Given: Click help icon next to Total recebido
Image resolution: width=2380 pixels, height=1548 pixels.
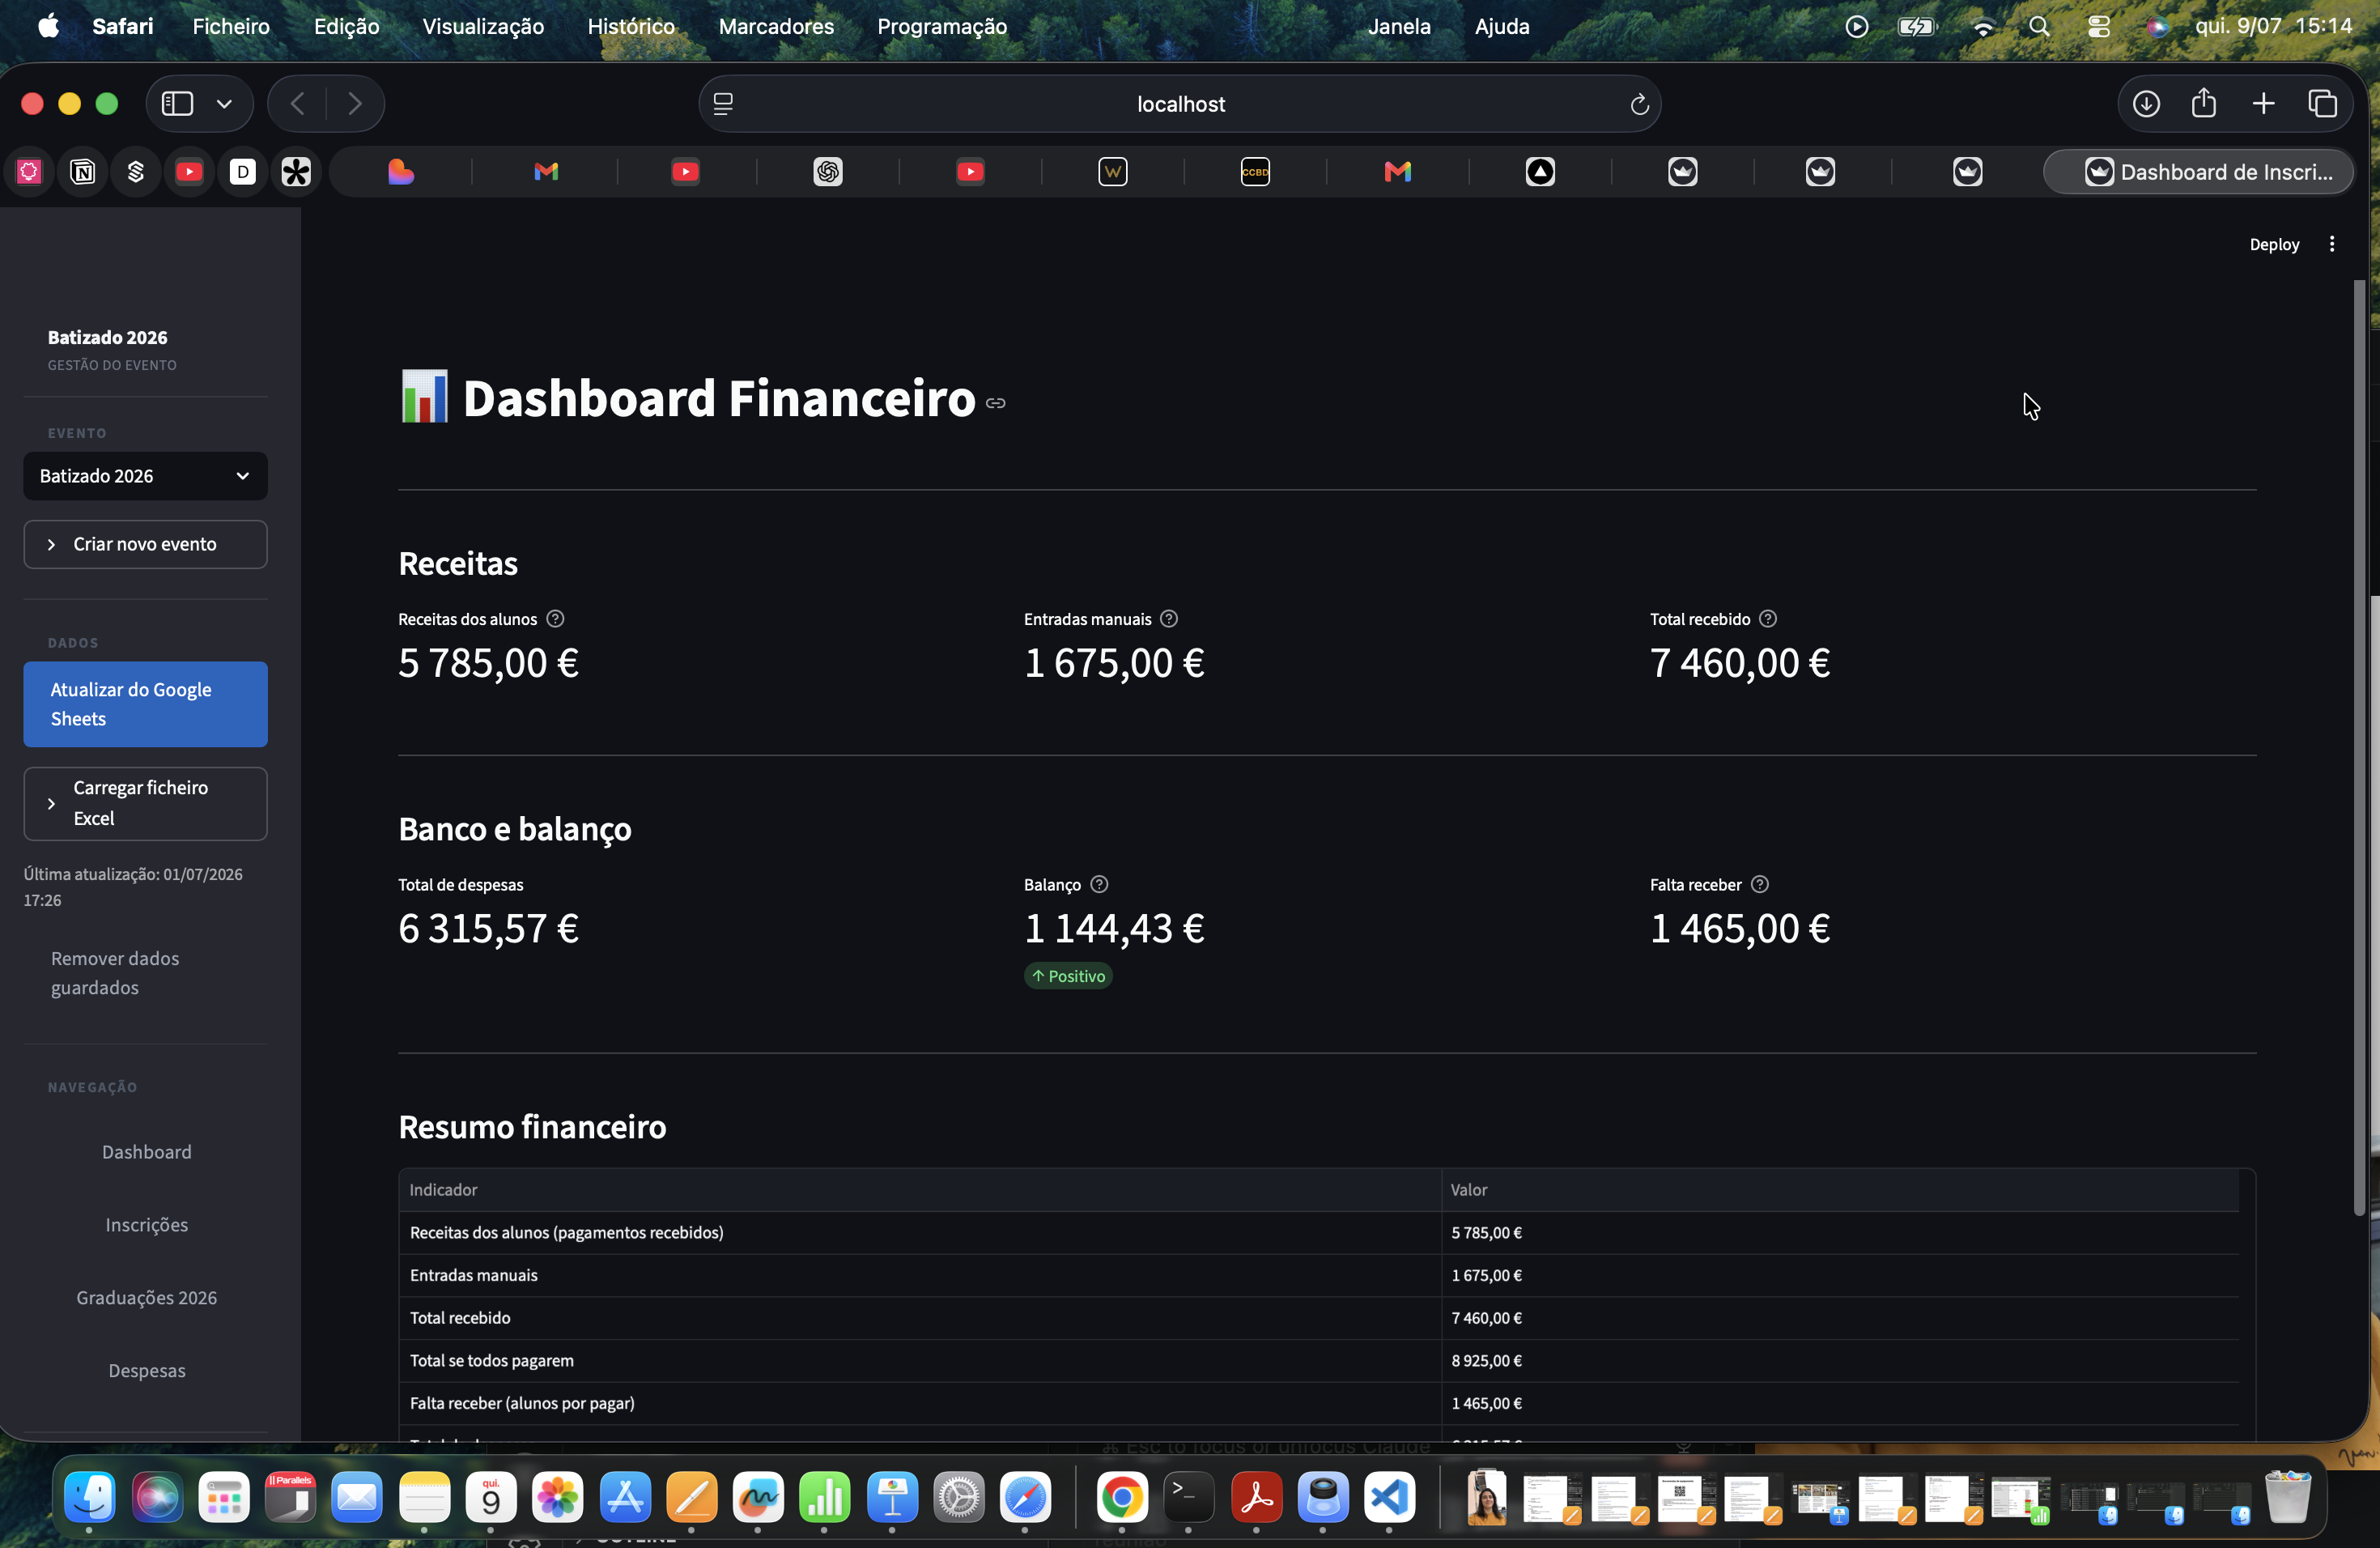Looking at the screenshot, I should [x=1768, y=619].
